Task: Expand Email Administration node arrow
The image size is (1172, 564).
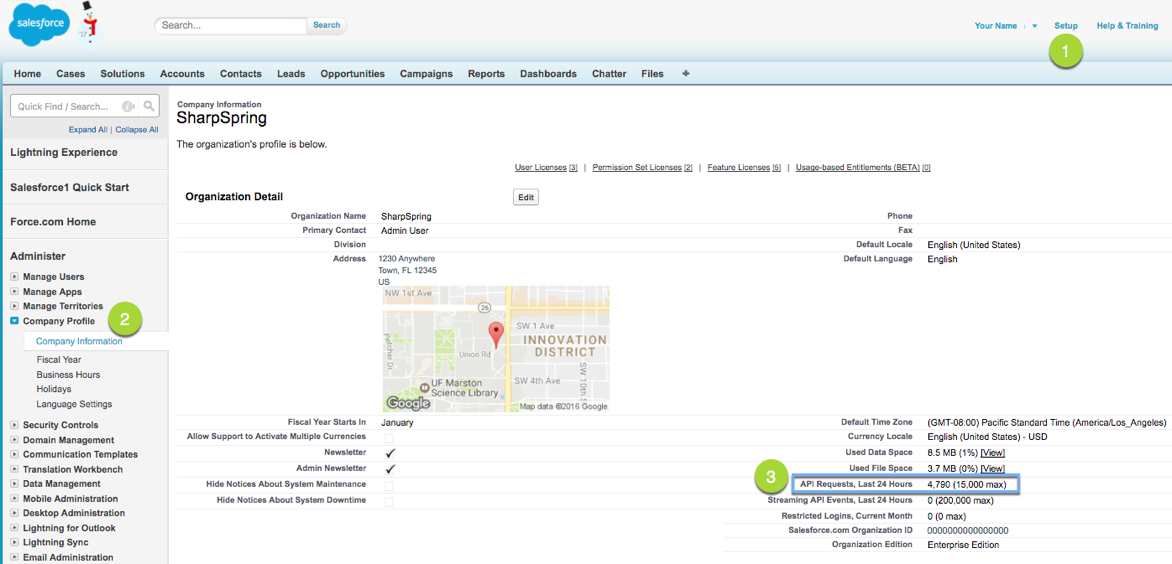Action: click(14, 557)
